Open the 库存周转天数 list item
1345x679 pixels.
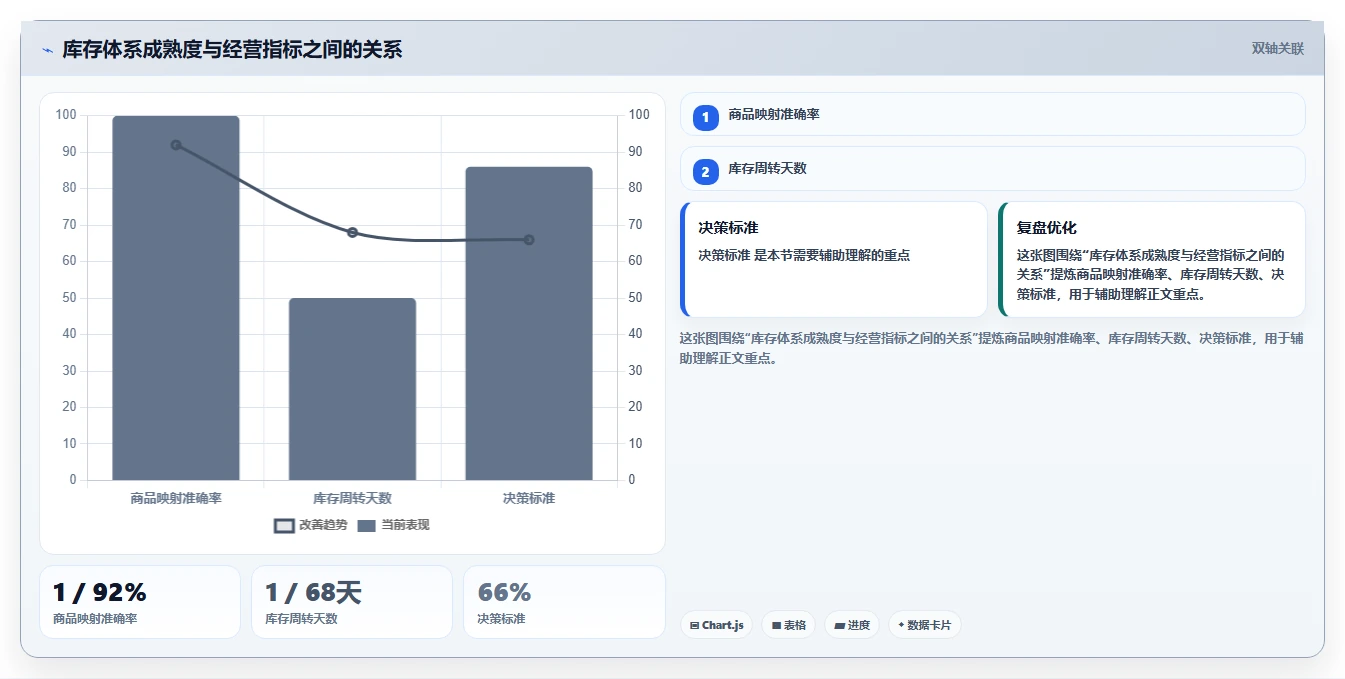pos(992,168)
